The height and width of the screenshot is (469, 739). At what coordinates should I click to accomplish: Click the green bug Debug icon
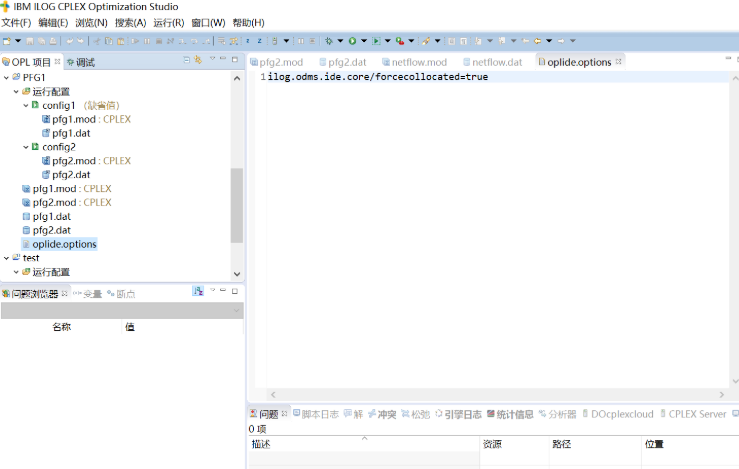point(329,41)
